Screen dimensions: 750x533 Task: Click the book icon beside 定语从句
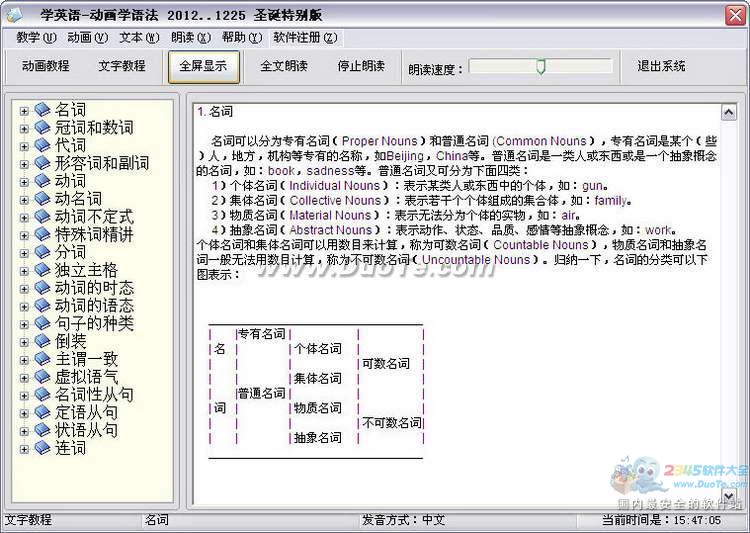[42, 412]
